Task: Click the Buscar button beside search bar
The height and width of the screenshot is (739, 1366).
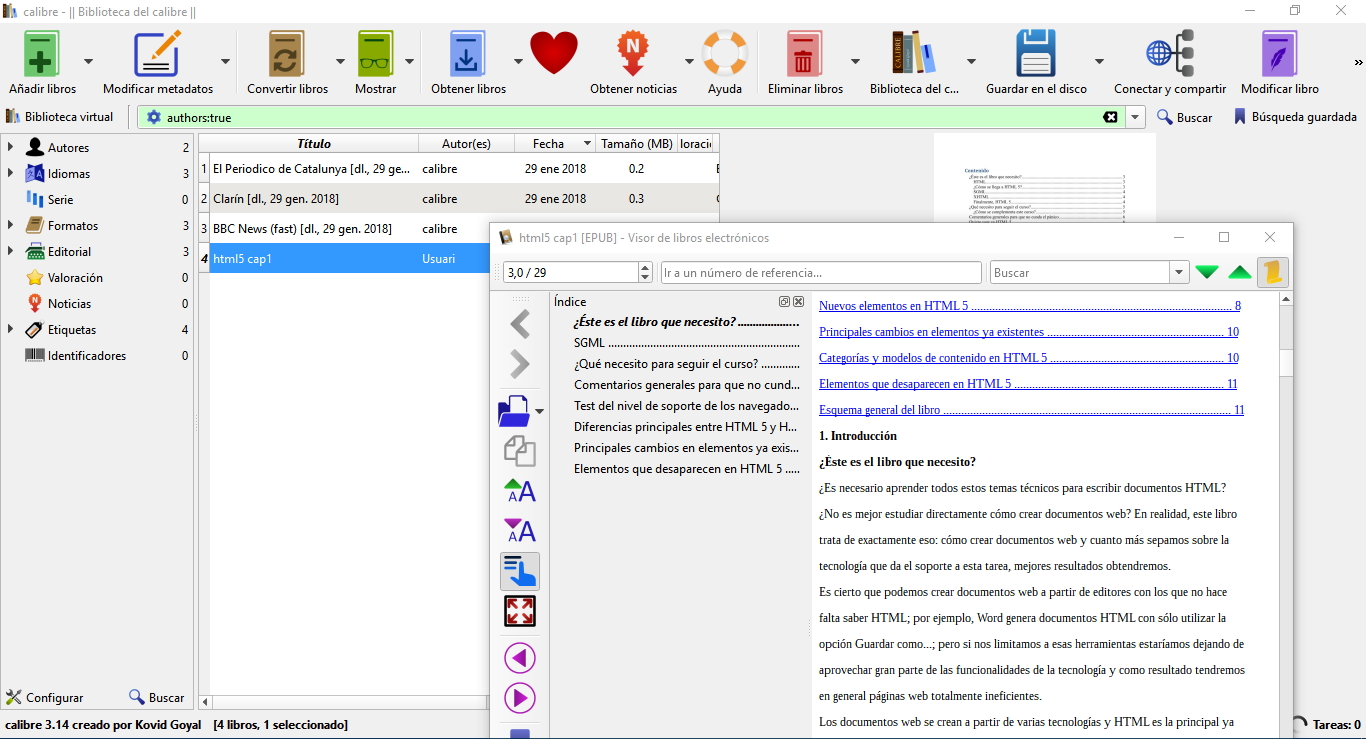Action: coord(1185,117)
